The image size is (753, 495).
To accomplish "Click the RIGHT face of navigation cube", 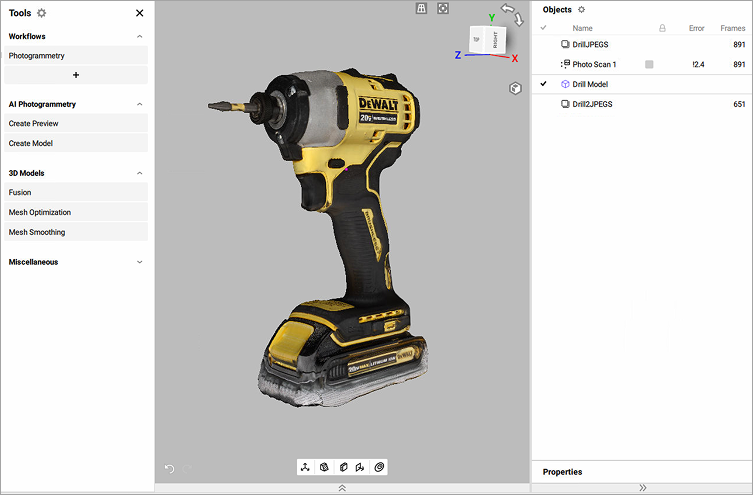I will pos(495,40).
